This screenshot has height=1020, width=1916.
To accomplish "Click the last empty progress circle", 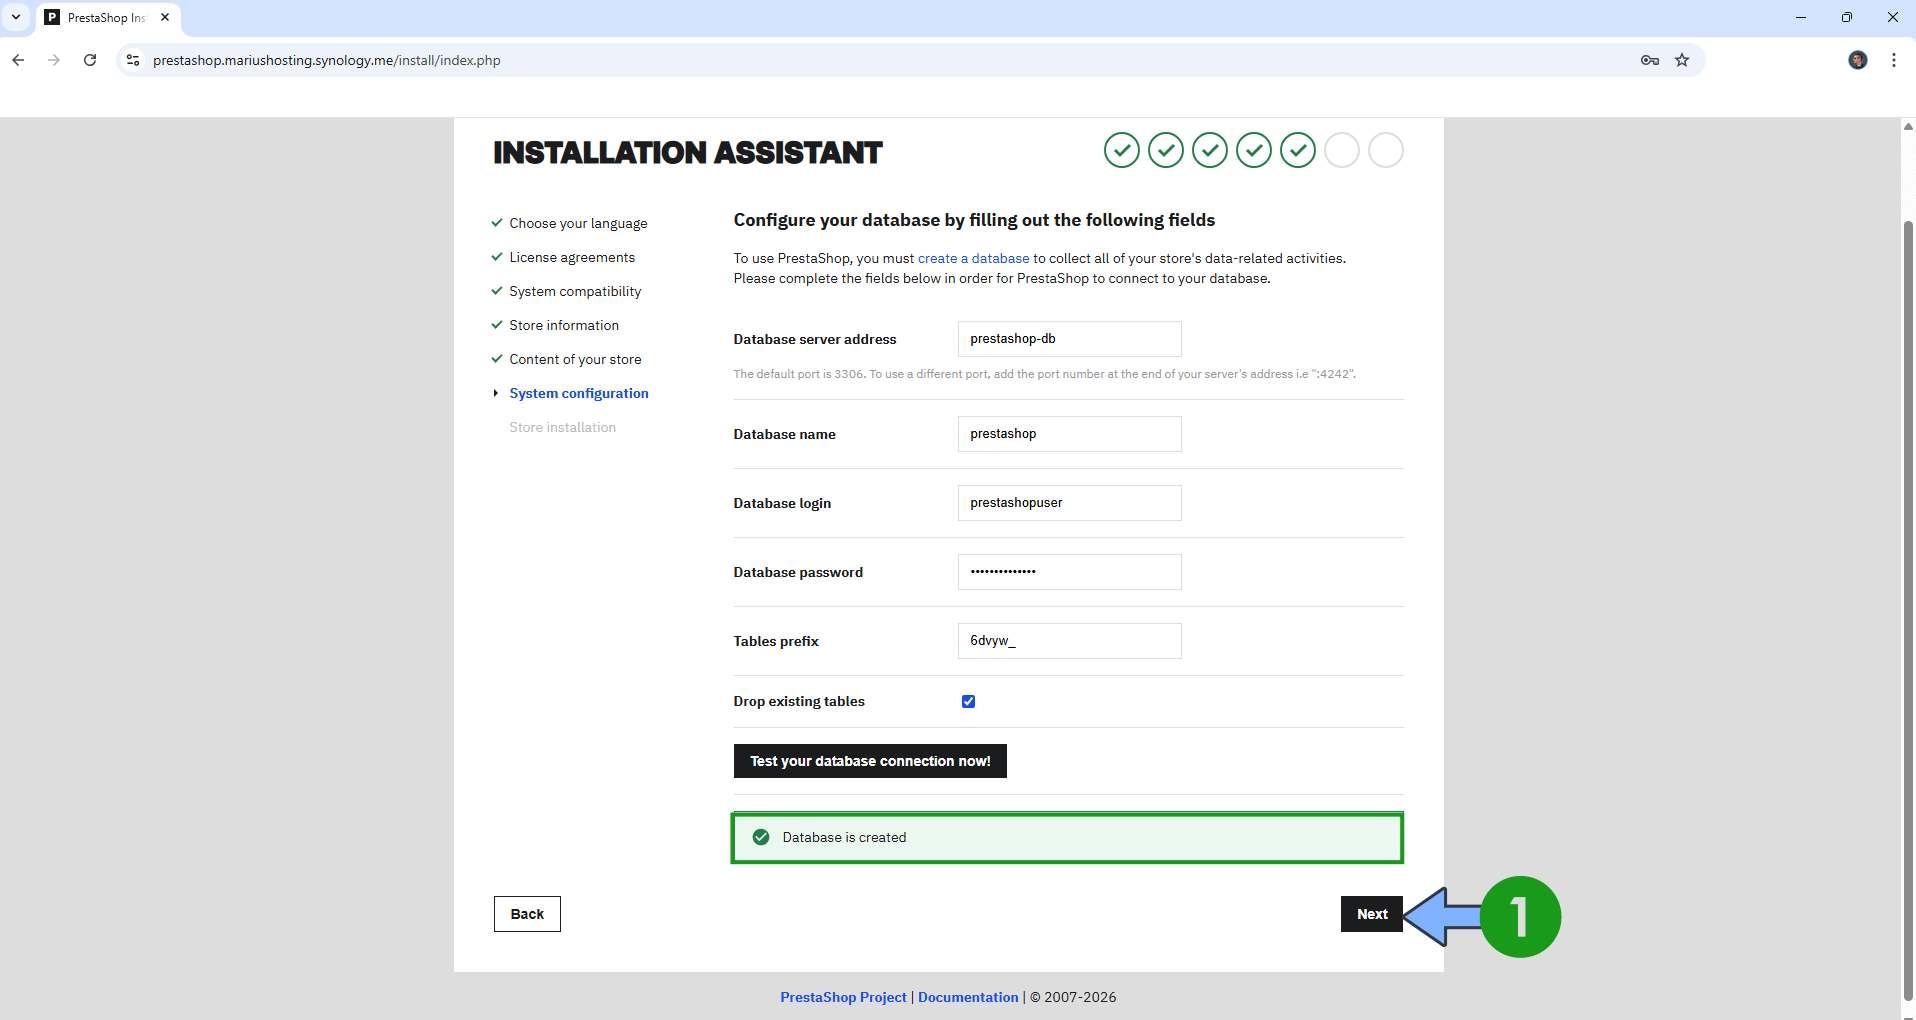I will point(1385,150).
